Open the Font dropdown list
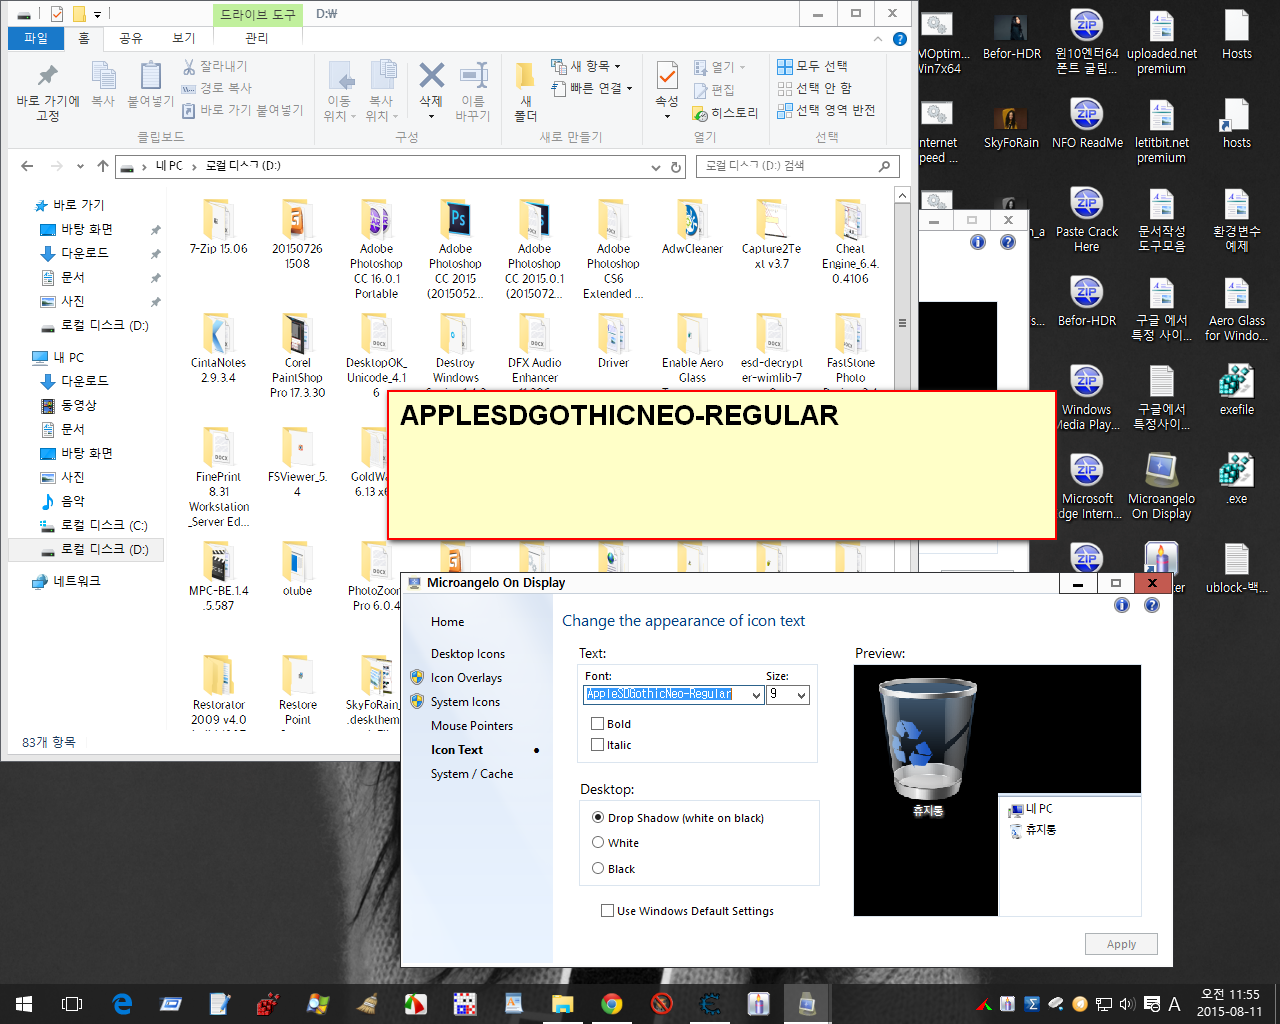 click(x=757, y=694)
